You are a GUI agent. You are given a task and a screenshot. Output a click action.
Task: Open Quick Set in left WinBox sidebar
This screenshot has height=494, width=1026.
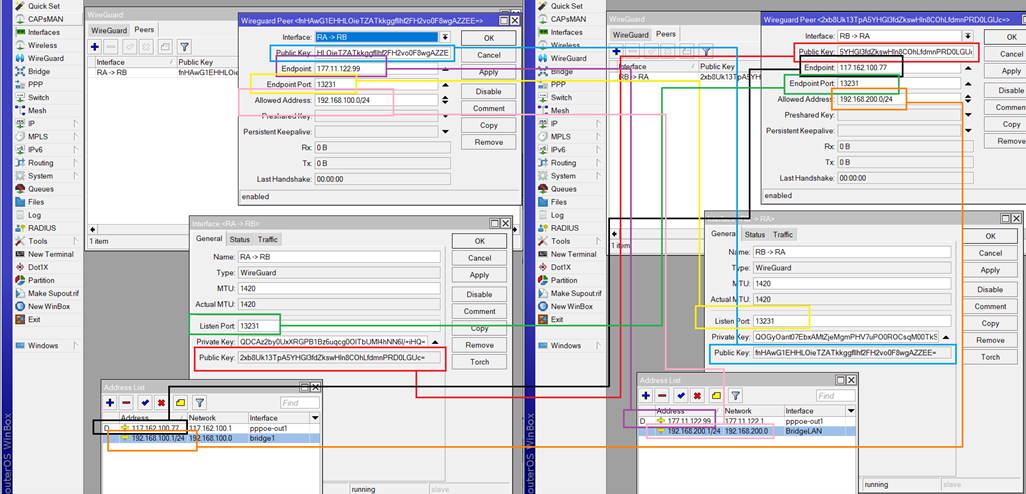(43, 6)
